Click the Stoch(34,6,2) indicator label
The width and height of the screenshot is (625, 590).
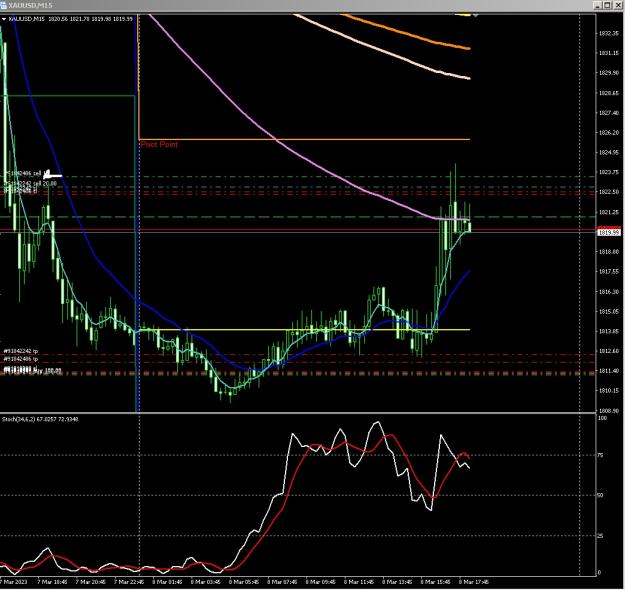[40, 419]
